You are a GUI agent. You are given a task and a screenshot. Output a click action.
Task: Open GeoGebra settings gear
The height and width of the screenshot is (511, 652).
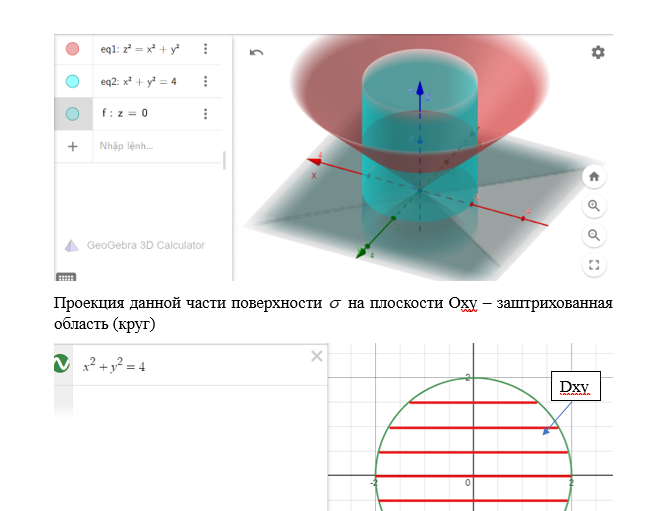598,52
